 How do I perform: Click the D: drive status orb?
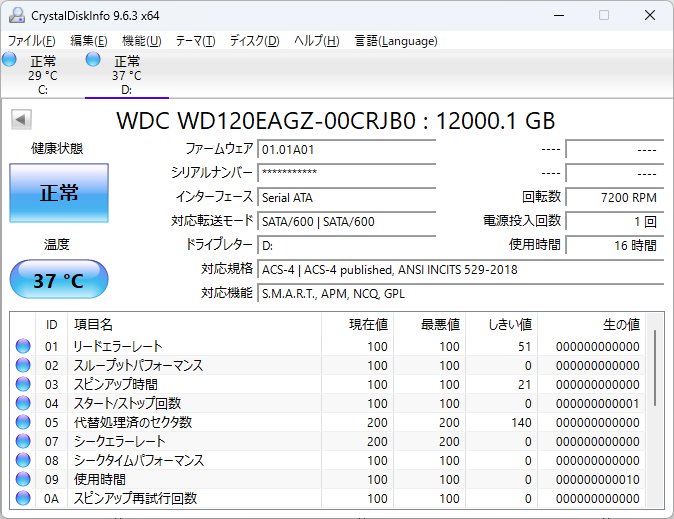pyautogui.click(x=94, y=60)
